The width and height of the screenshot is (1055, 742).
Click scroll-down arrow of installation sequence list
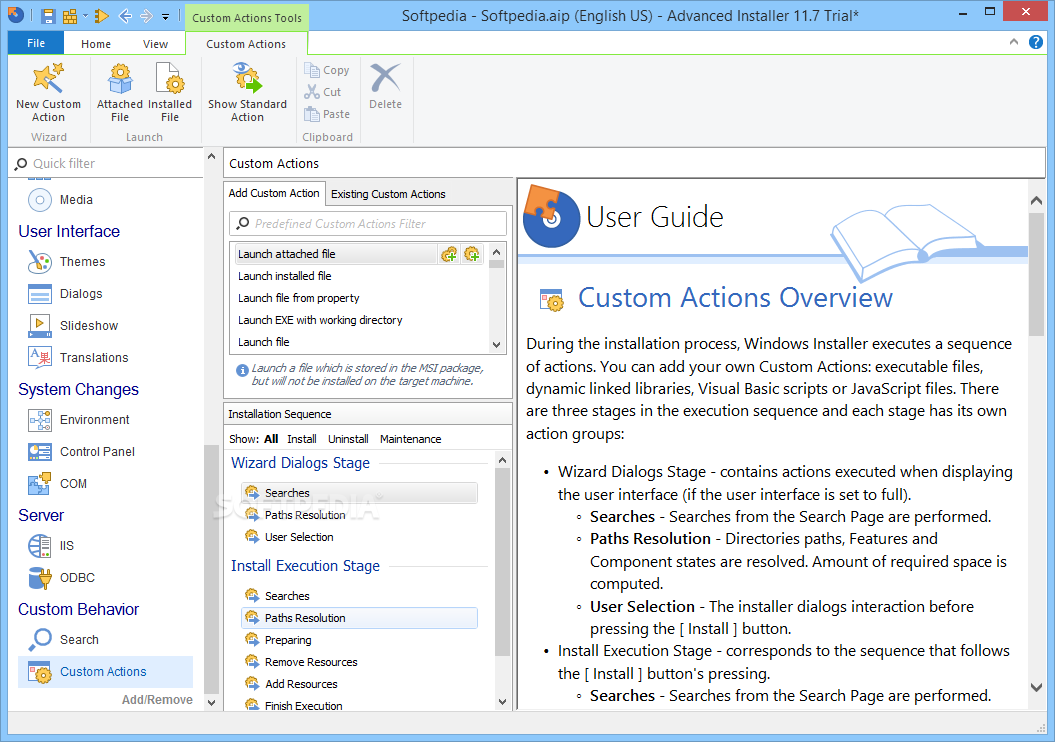pyautogui.click(x=503, y=702)
